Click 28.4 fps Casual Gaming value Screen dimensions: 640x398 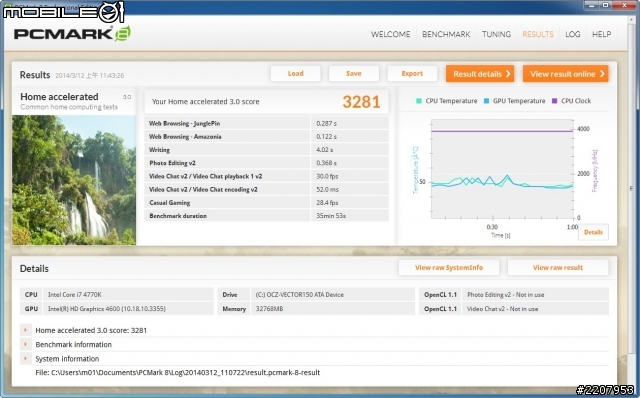pyautogui.click(x=327, y=202)
